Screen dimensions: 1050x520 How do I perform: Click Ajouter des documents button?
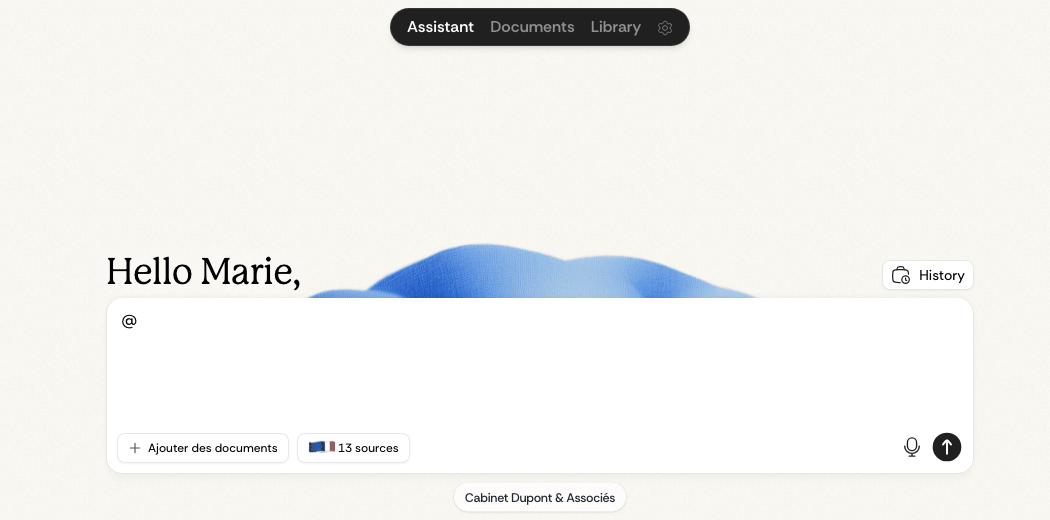[x=203, y=448]
